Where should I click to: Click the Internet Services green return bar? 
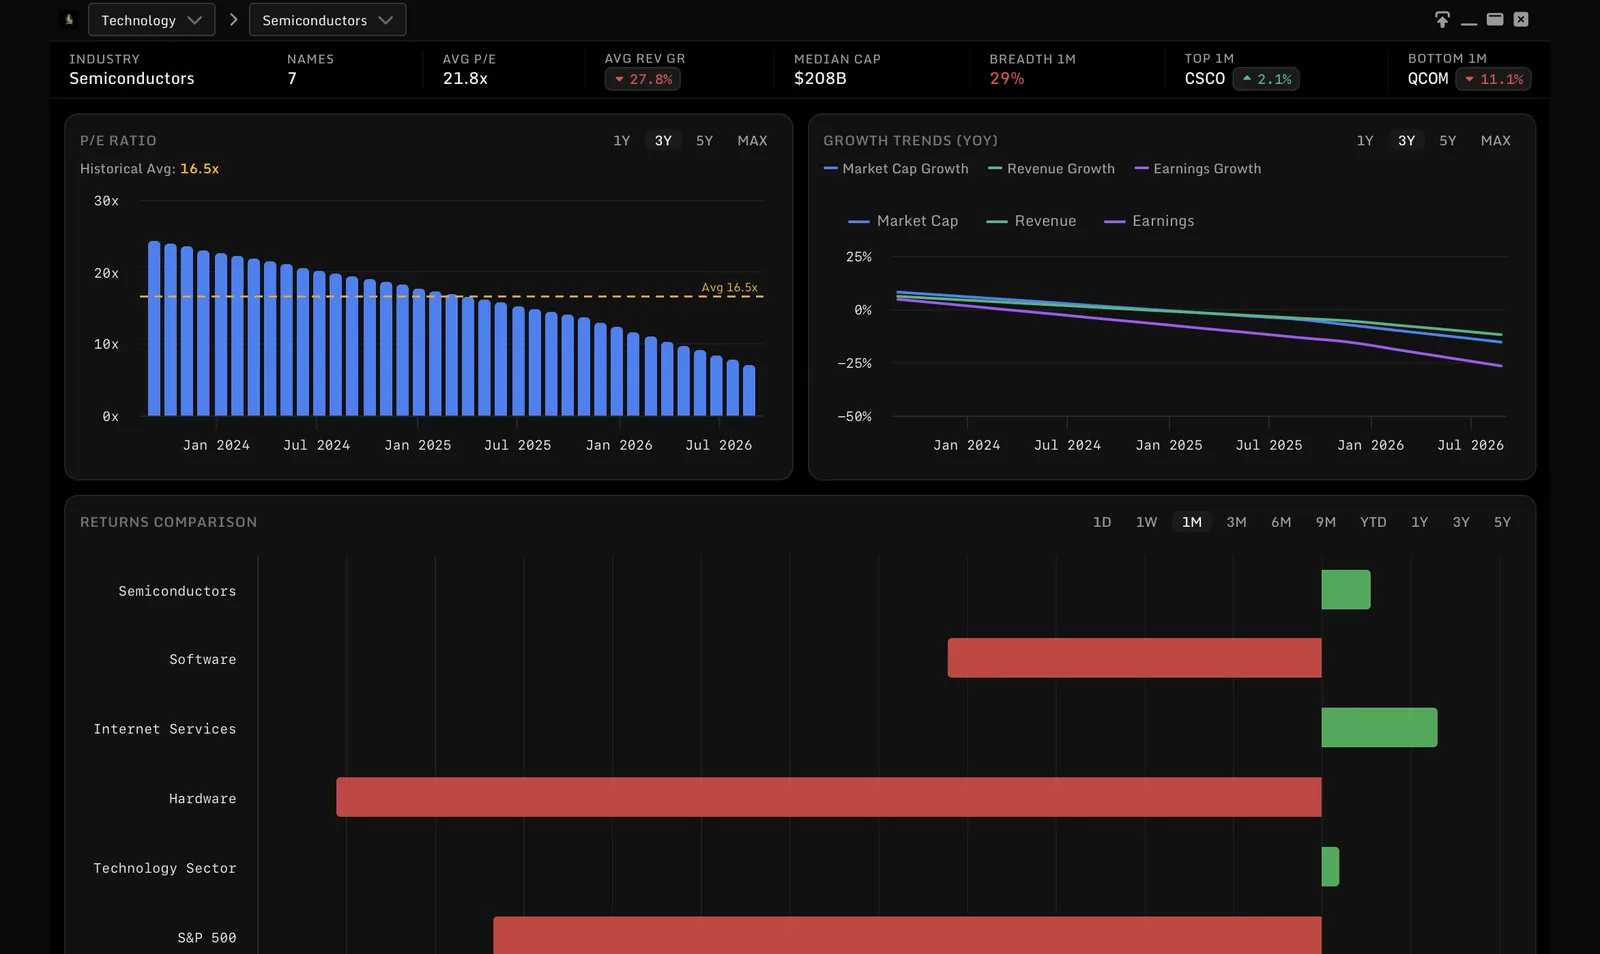click(x=1379, y=728)
